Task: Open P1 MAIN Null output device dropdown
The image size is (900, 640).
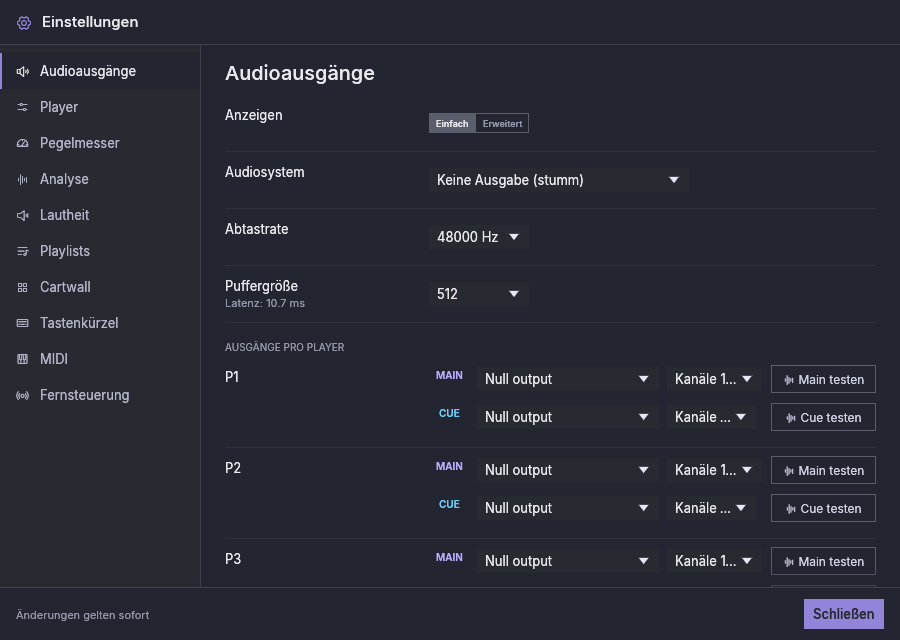Action: pyautogui.click(x=567, y=379)
